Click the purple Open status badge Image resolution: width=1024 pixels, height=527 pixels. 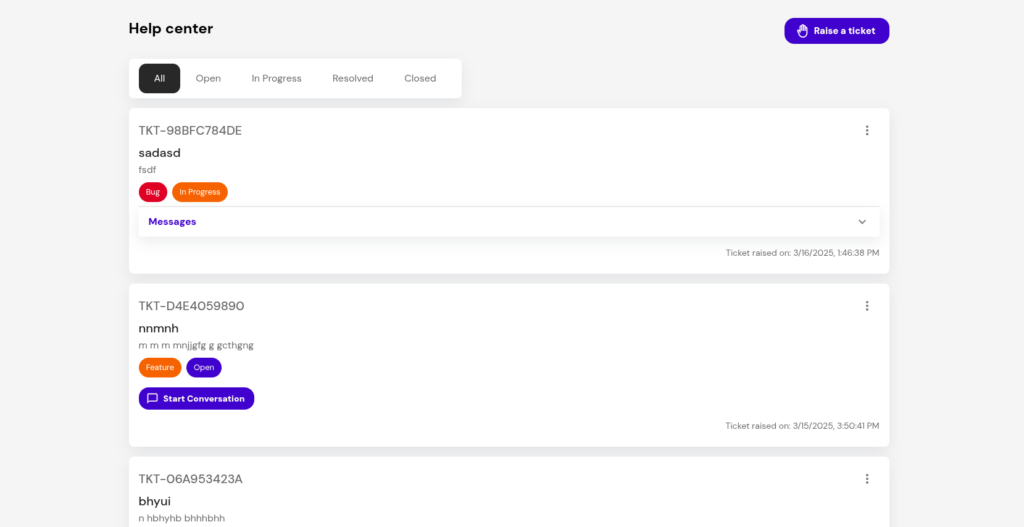(204, 368)
